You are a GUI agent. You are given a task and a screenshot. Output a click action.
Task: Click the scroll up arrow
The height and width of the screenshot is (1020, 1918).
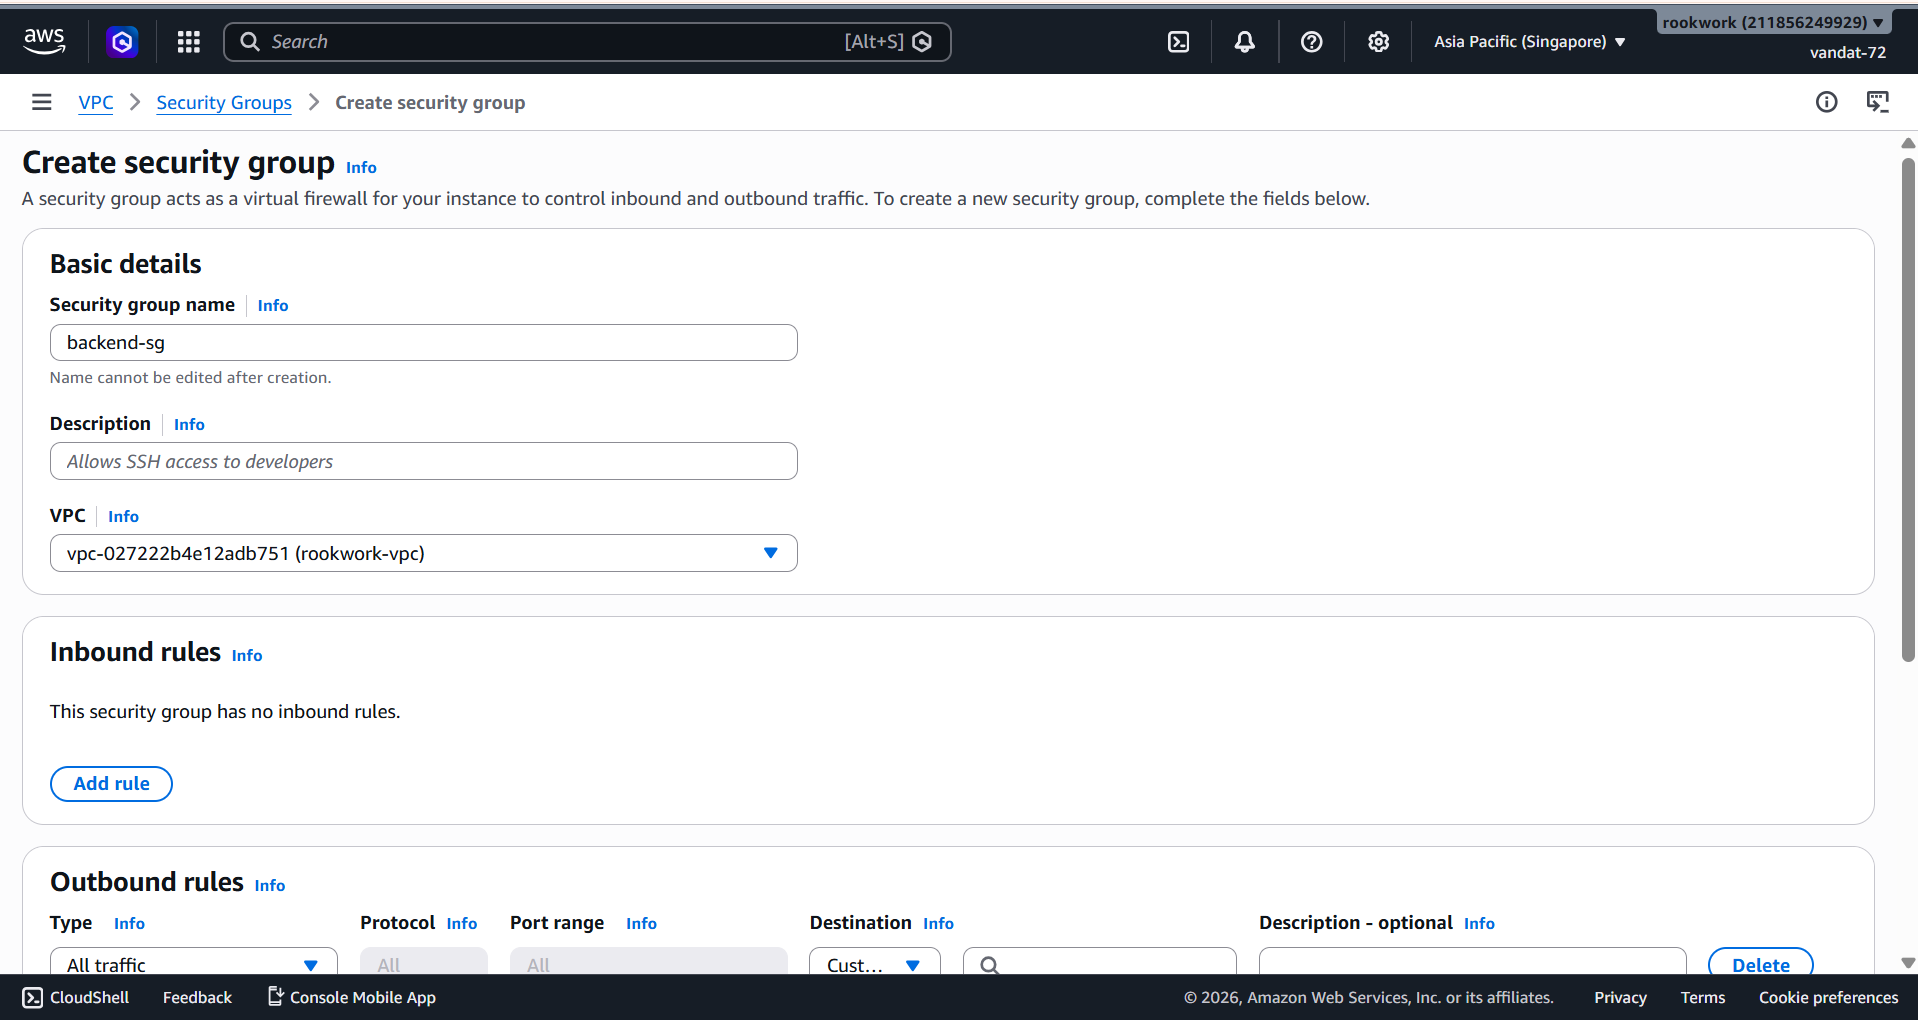coord(1908,143)
